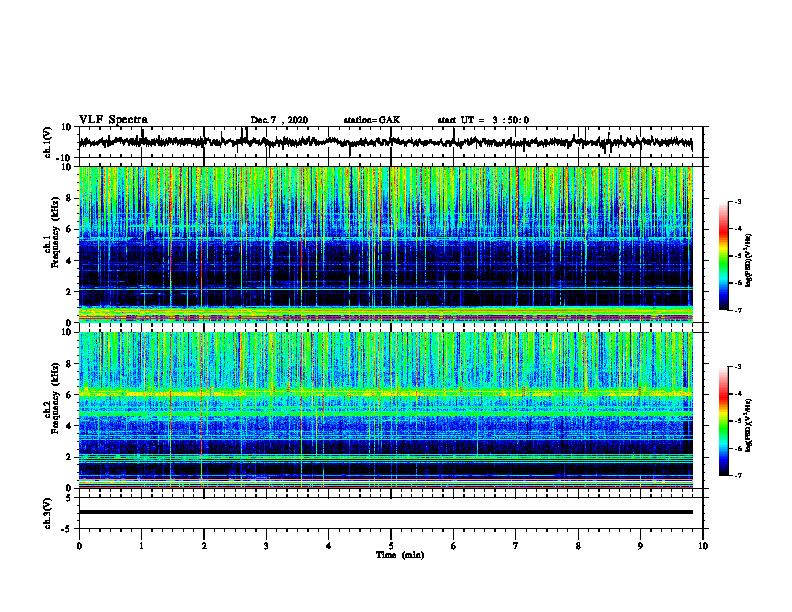Click the time axis tick label "2"
792x612 pixels.
[x=204, y=546]
